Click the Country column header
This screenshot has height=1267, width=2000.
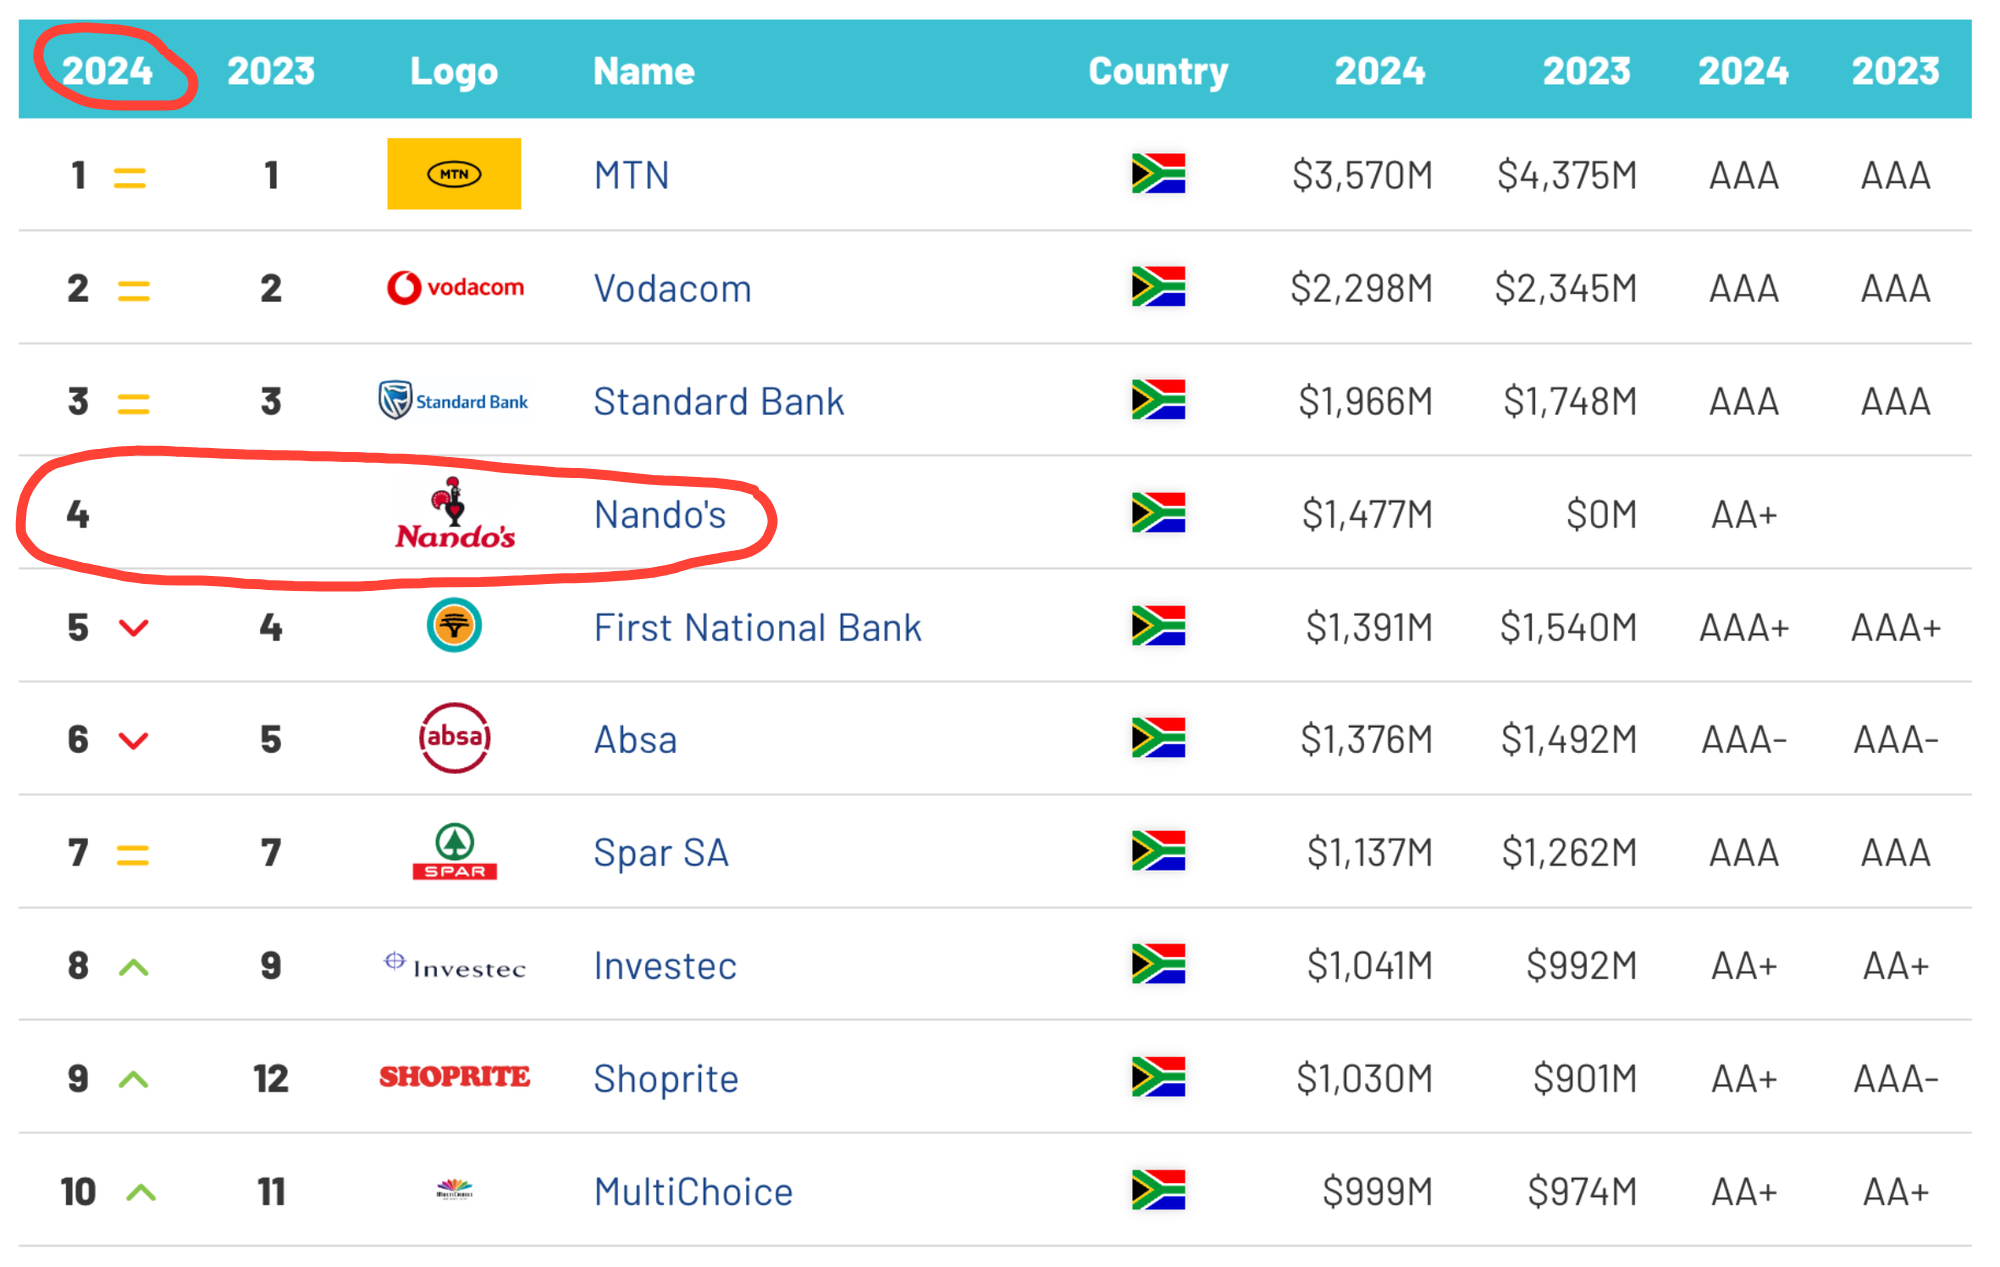point(1157,71)
